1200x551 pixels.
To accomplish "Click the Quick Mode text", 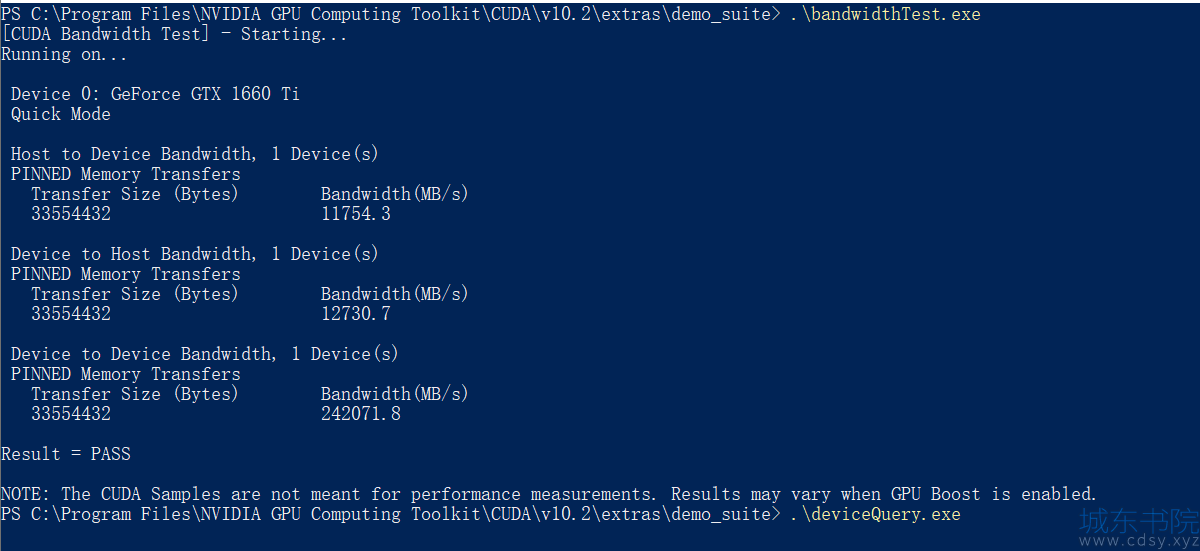I will click(61, 114).
